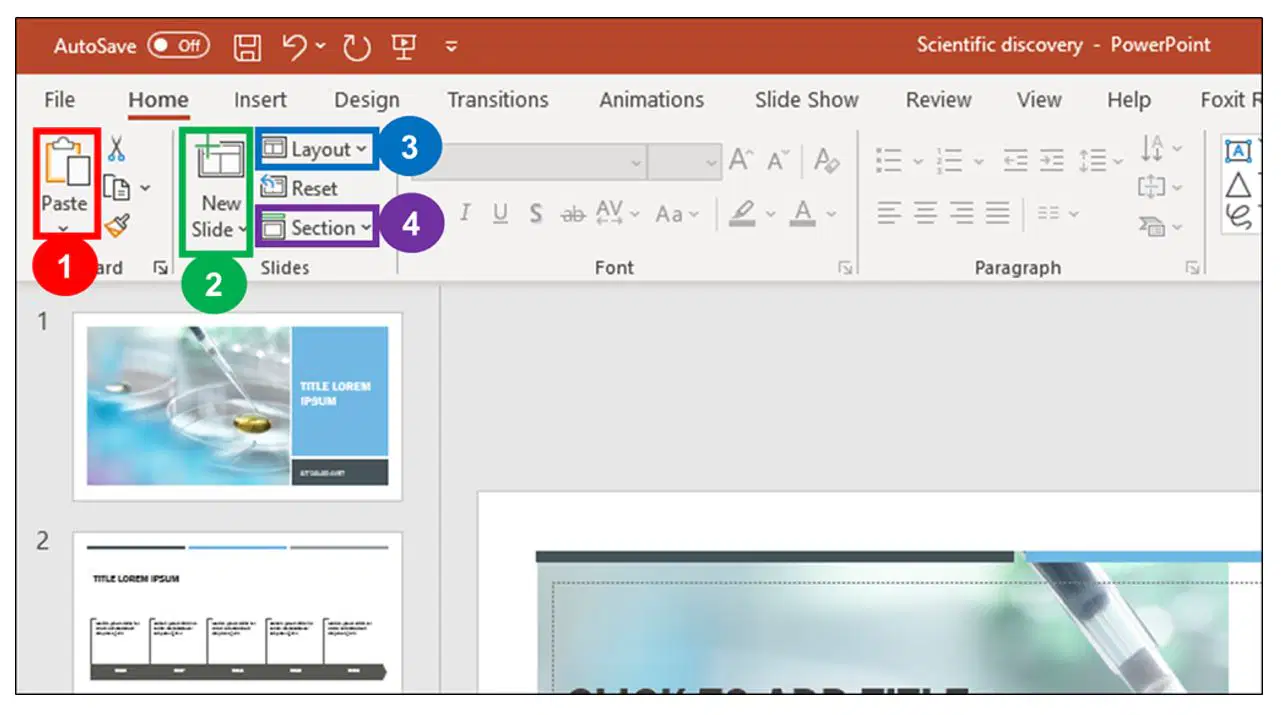Reset the slide layout
The height and width of the screenshot is (715, 1281).
(x=299, y=188)
